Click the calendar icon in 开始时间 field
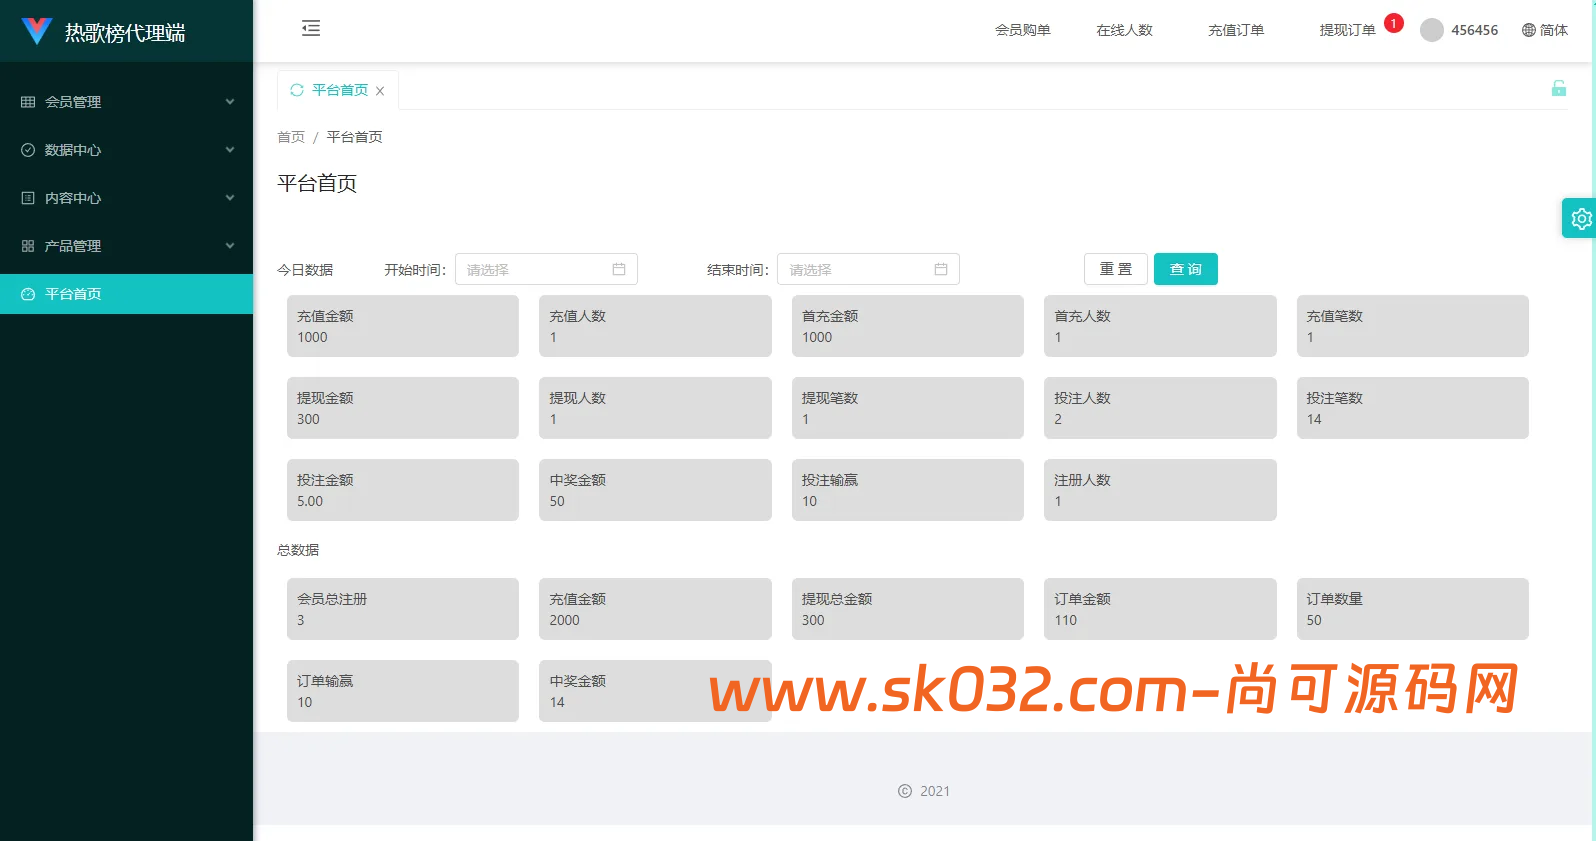The image size is (1596, 841). pos(619,269)
